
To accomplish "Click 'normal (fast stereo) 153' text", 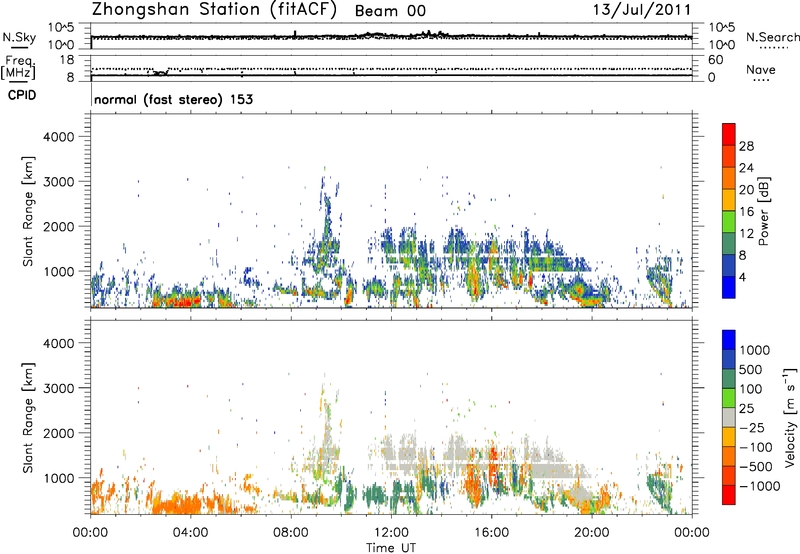I will coord(173,99).
